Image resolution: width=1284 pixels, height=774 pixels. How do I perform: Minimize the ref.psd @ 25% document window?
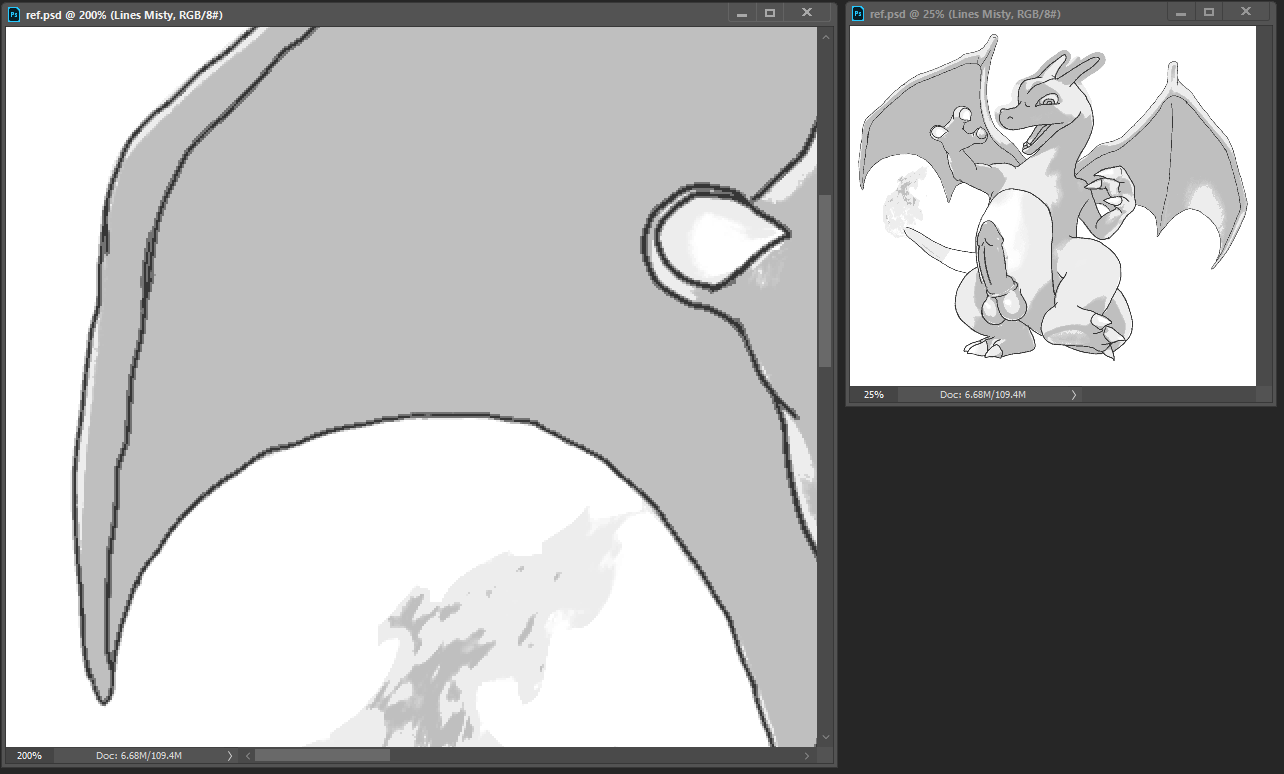click(1180, 13)
